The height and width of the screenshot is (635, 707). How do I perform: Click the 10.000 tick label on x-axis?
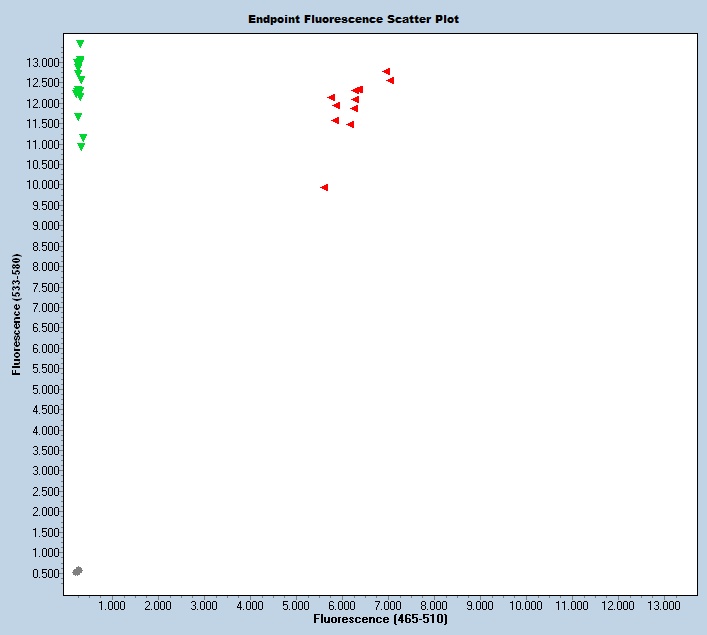(x=526, y=605)
